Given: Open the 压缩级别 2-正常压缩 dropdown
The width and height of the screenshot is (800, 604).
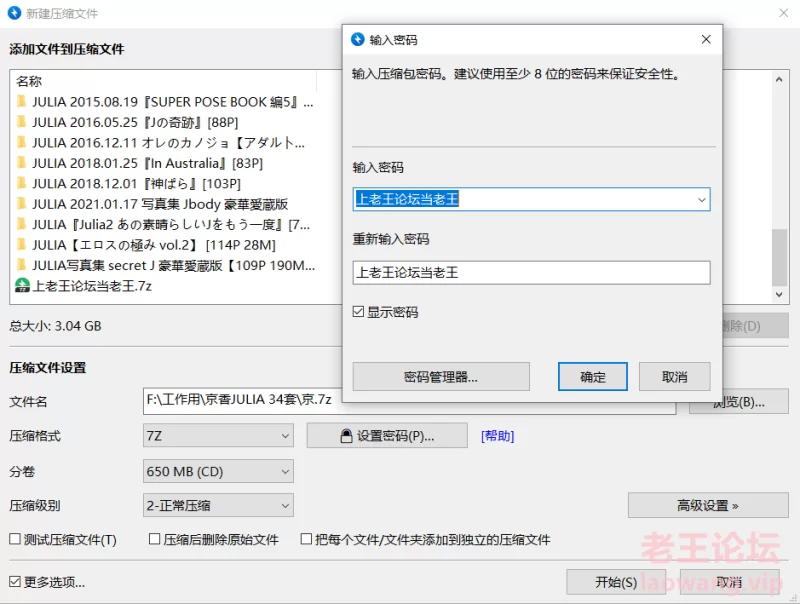Looking at the screenshot, I should [218, 506].
